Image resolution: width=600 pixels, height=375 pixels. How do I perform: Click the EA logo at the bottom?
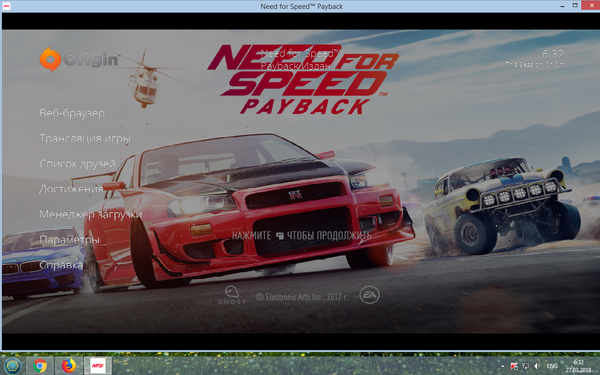369,295
